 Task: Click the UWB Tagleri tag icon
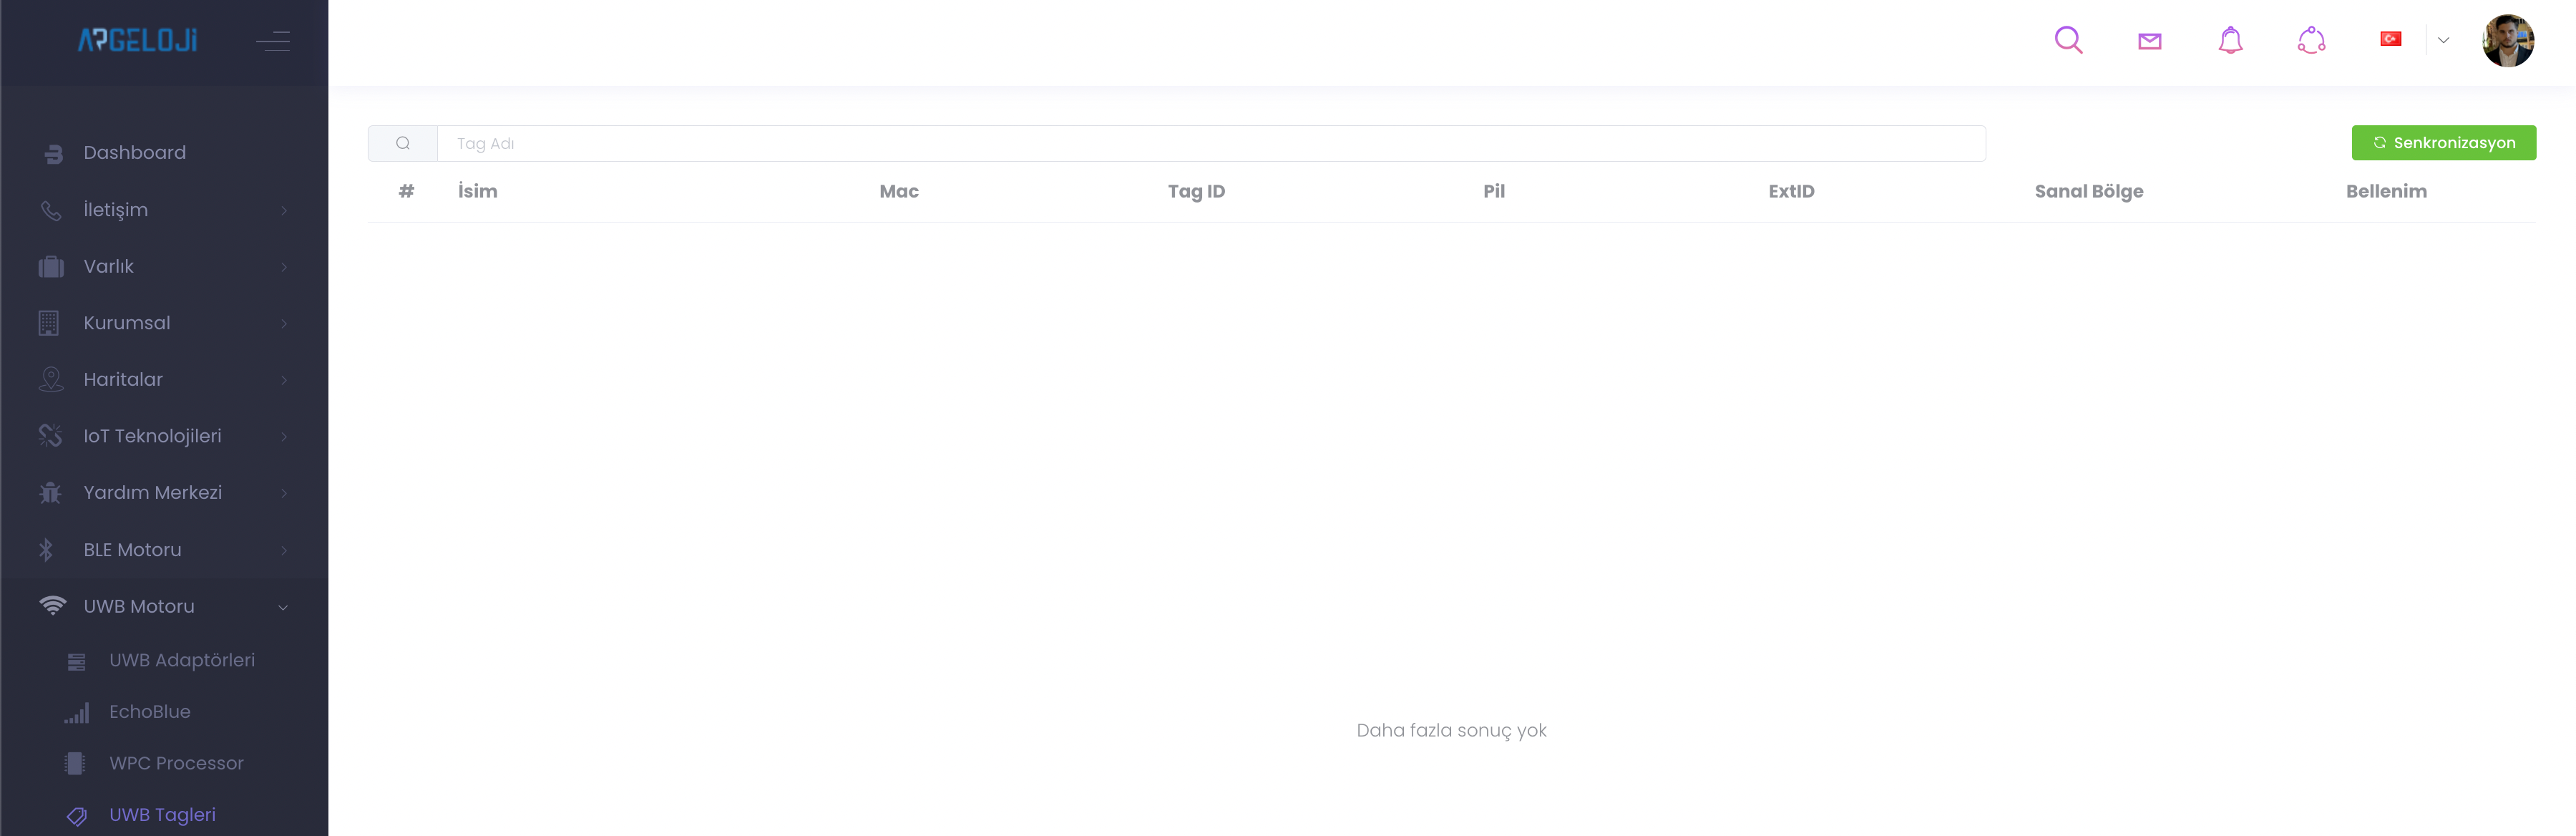coord(77,816)
